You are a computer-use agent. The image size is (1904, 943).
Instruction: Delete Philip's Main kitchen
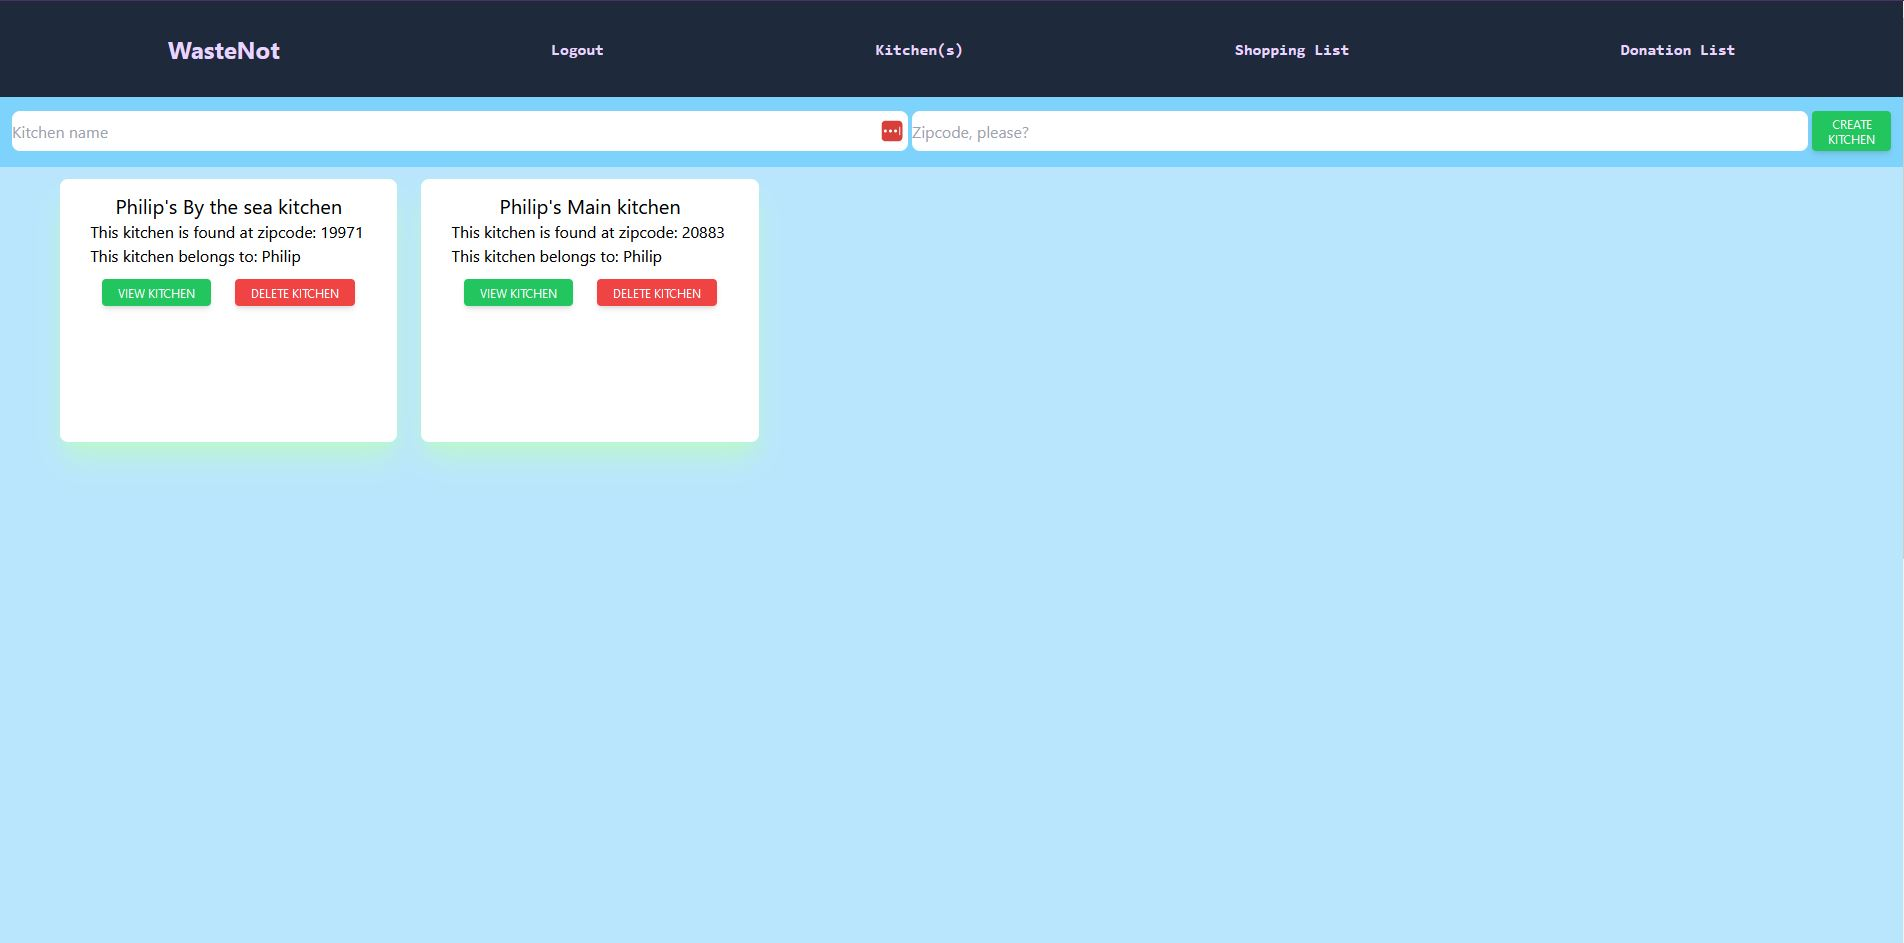(656, 293)
